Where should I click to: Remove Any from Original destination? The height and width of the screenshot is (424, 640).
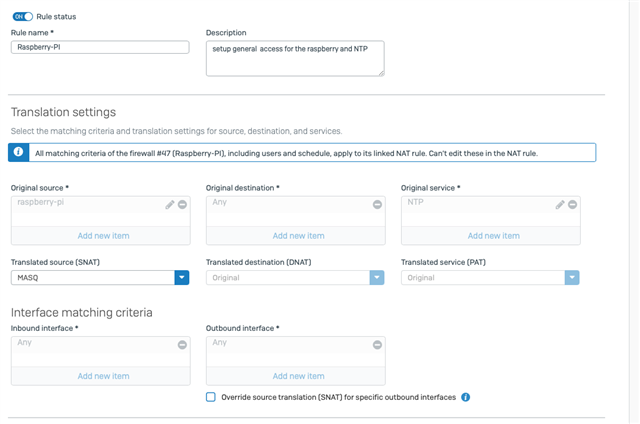[x=378, y=204]
